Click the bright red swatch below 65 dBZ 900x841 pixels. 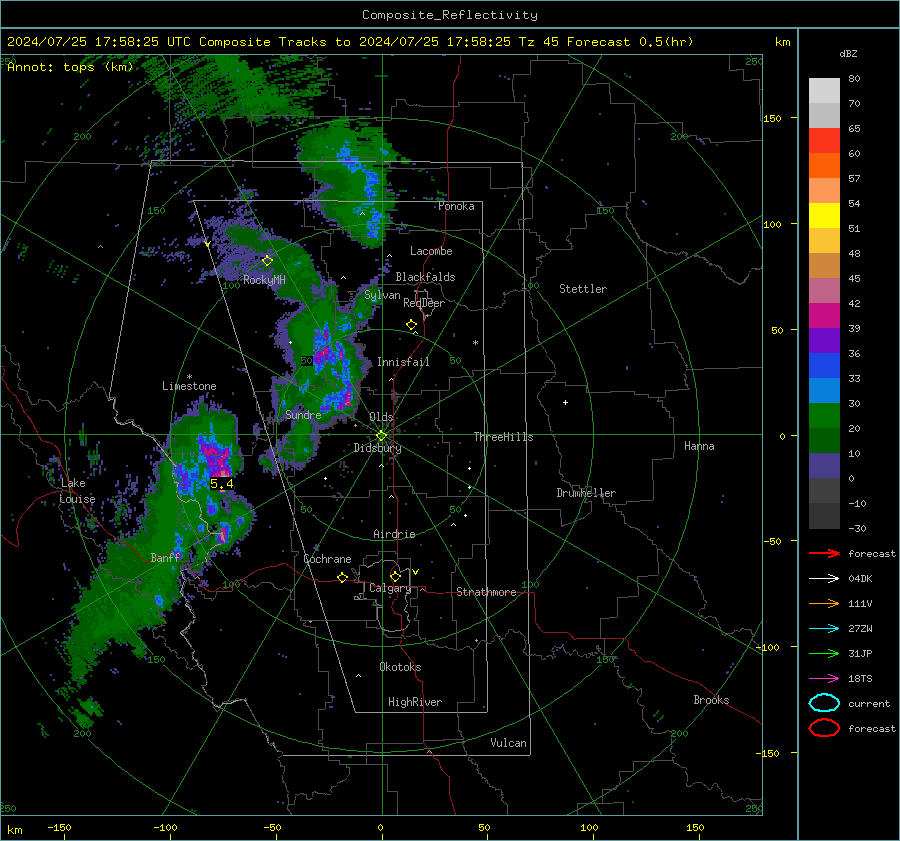[x=824, y=141]
